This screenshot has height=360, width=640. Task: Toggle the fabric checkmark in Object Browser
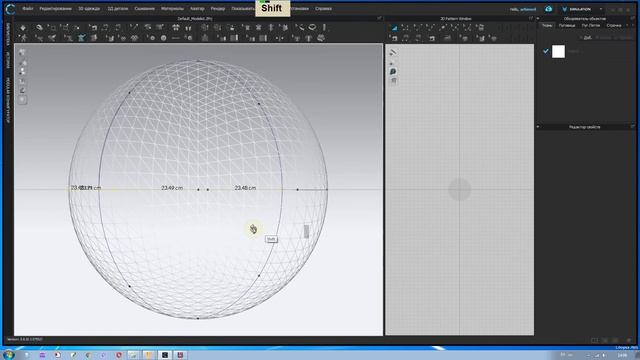point(546,51)
